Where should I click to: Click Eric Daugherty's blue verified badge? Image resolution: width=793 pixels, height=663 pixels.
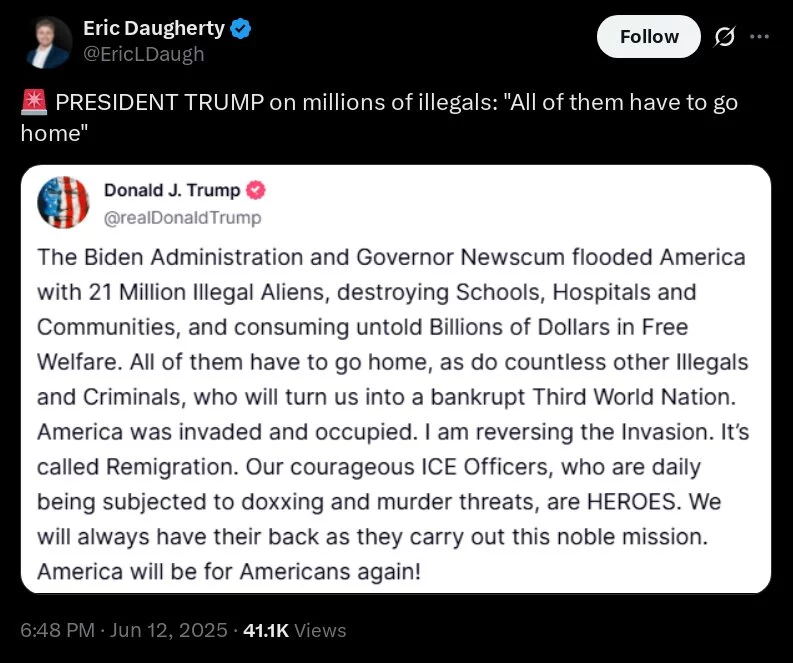point(241,28)
